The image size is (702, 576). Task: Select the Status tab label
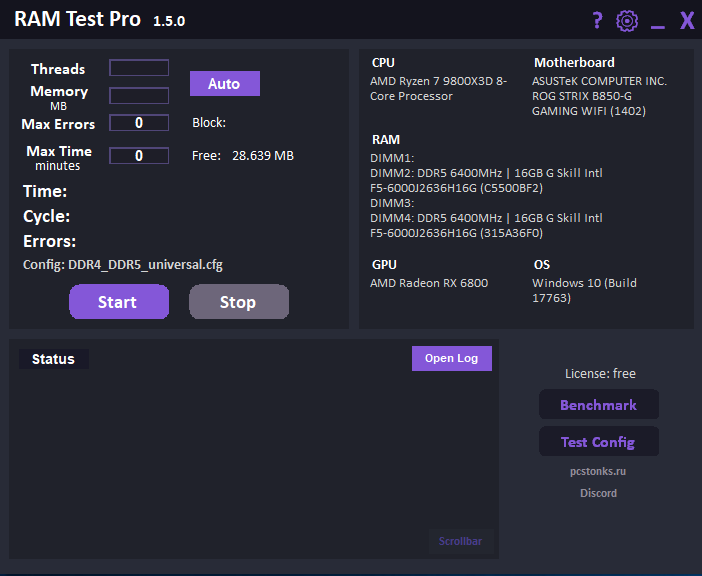tap(54, 359)
